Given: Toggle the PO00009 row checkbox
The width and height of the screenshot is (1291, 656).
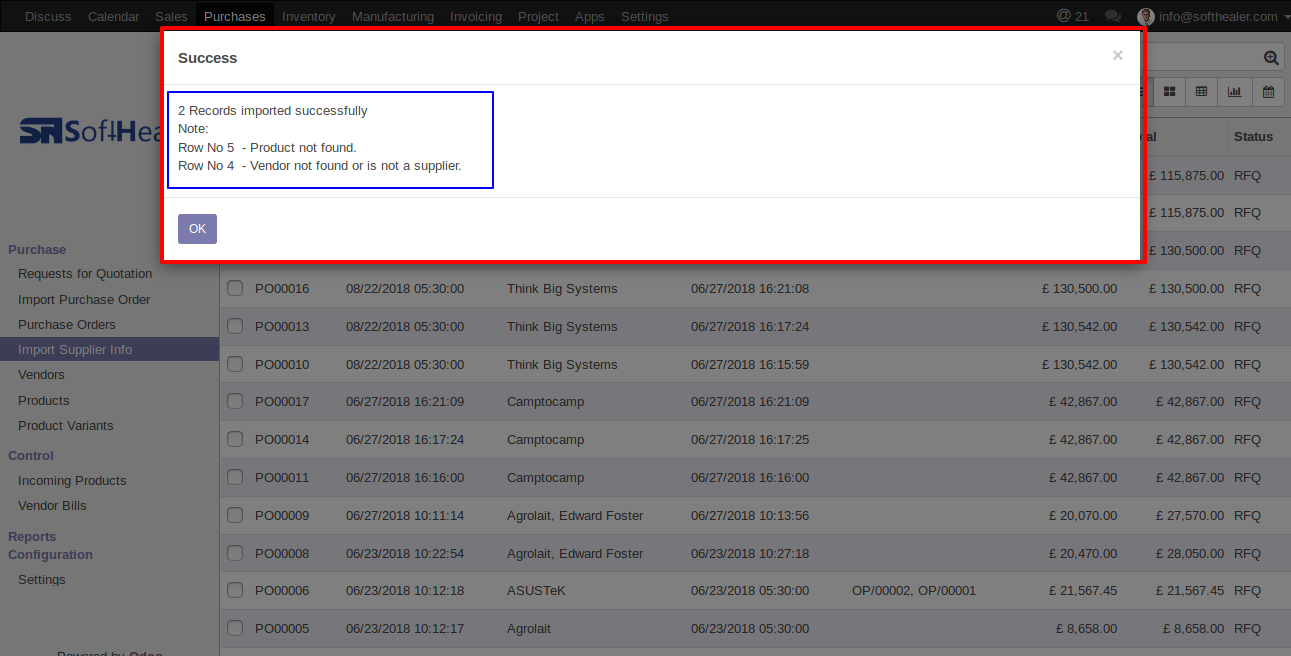Looking at the screenshot, I should [x=235, y=515].
